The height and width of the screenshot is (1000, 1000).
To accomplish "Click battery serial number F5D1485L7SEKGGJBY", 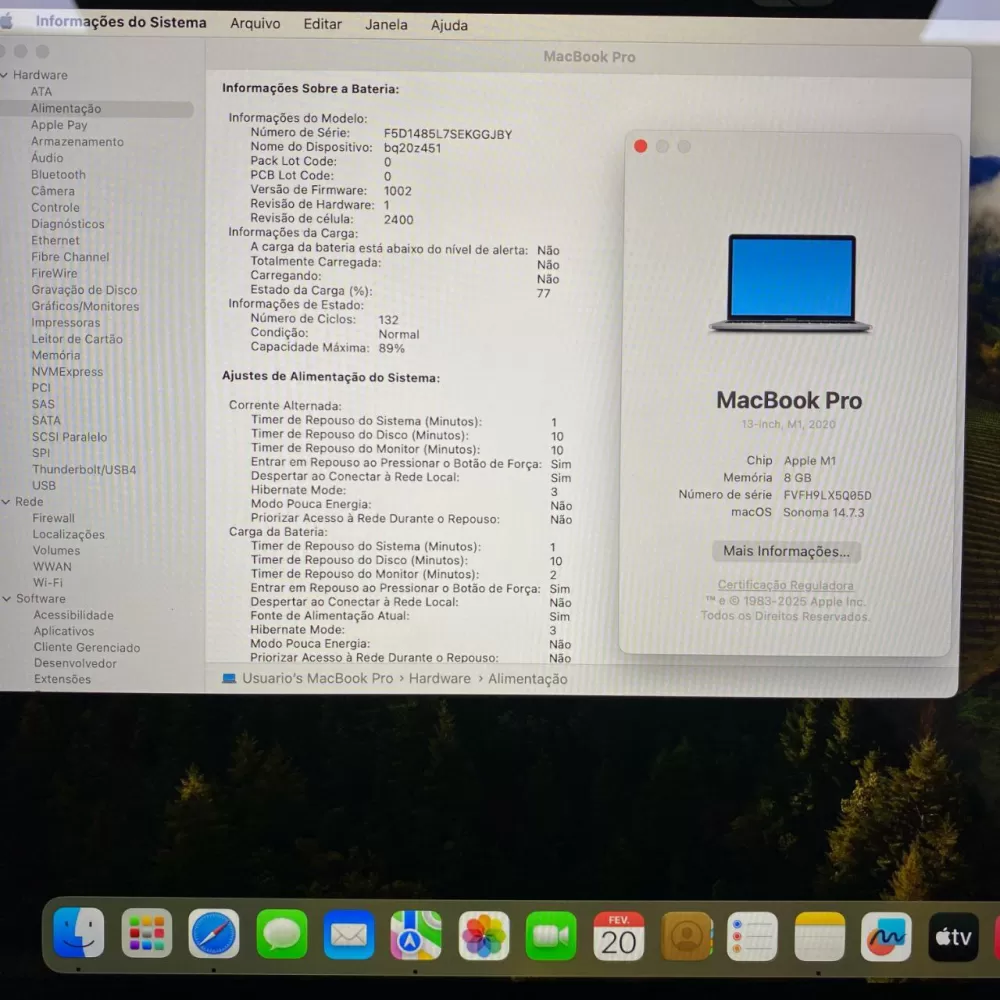I will 448,134.
